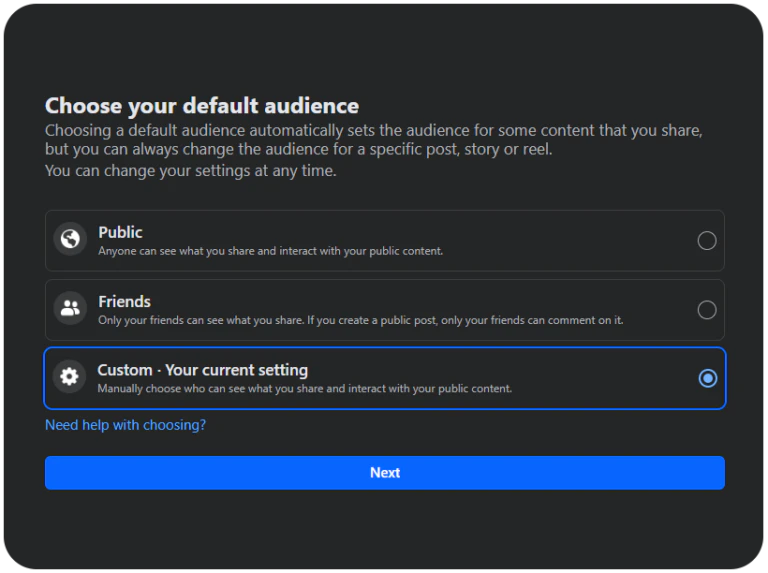Image resolution: width=768 pixels, height=573 pixels.
Task: Click 'You can change your settings at any time.'
Action: [191, 170]
